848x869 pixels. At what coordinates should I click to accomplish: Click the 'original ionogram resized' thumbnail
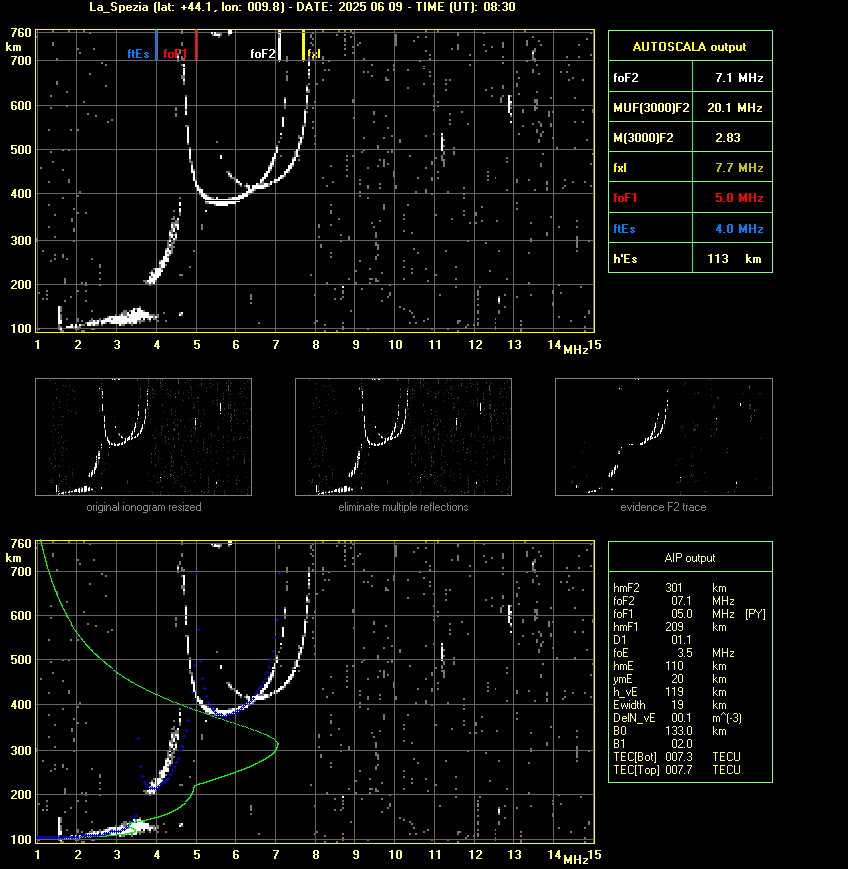(144, 437)
